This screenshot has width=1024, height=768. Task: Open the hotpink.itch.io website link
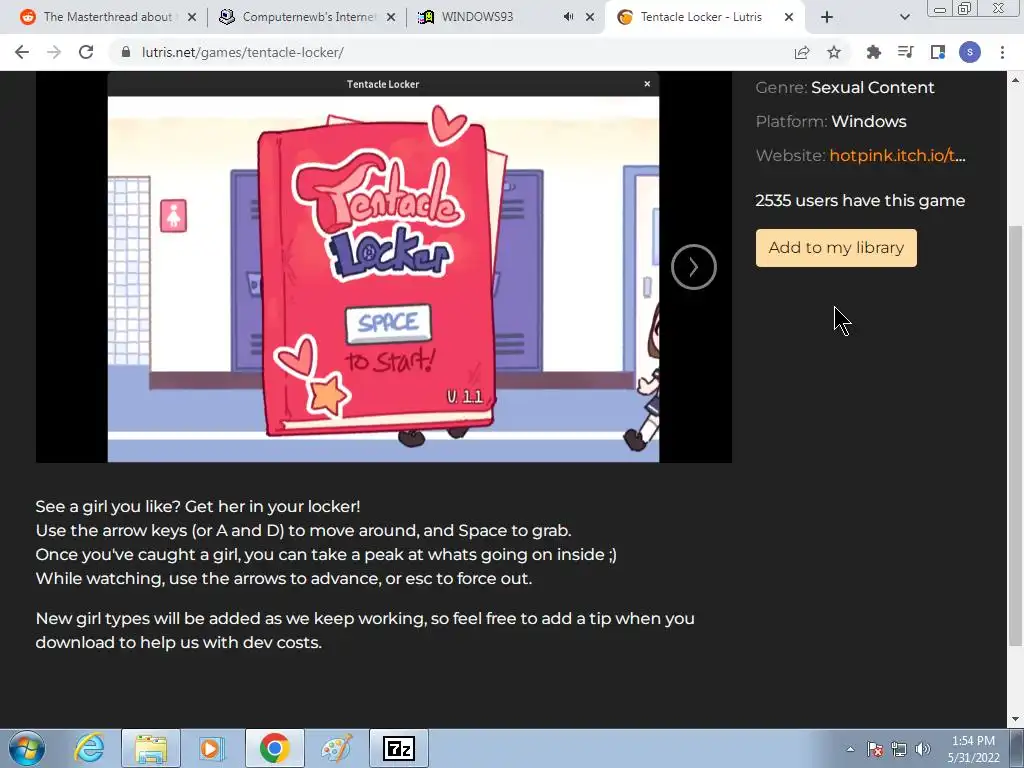tap(897, 155)
